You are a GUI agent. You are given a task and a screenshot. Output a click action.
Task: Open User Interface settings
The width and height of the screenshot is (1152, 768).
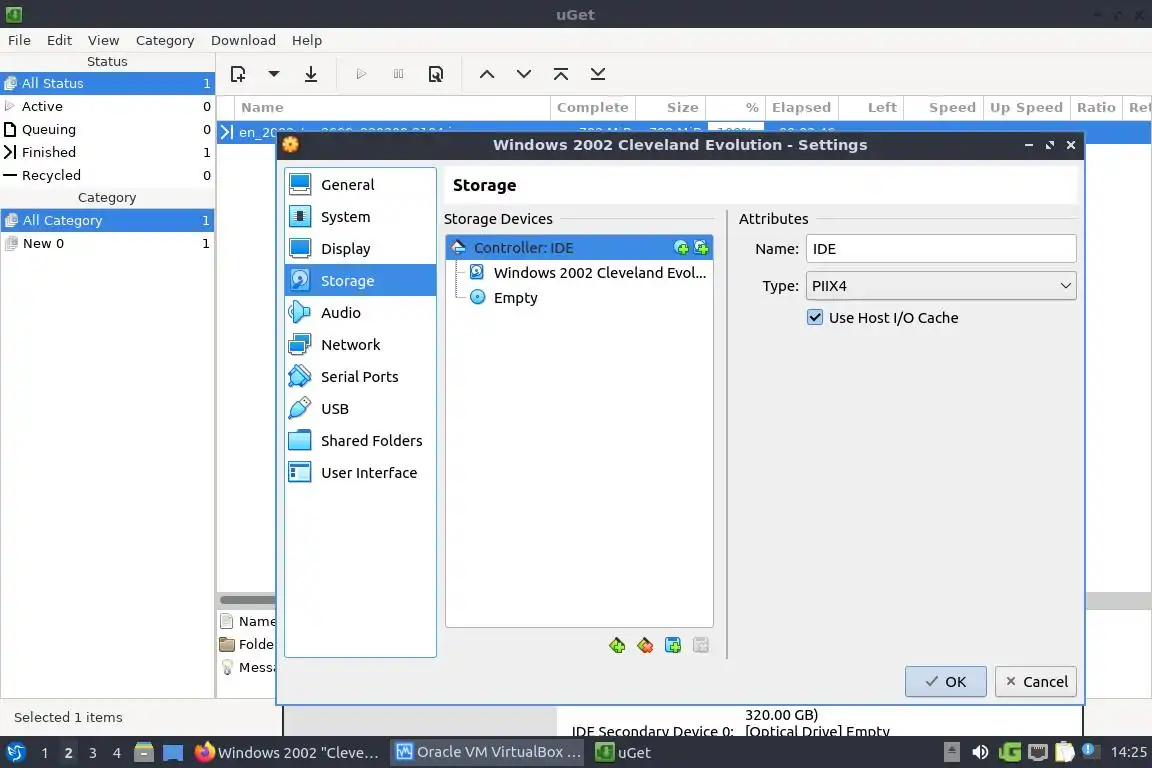point(360,473)
